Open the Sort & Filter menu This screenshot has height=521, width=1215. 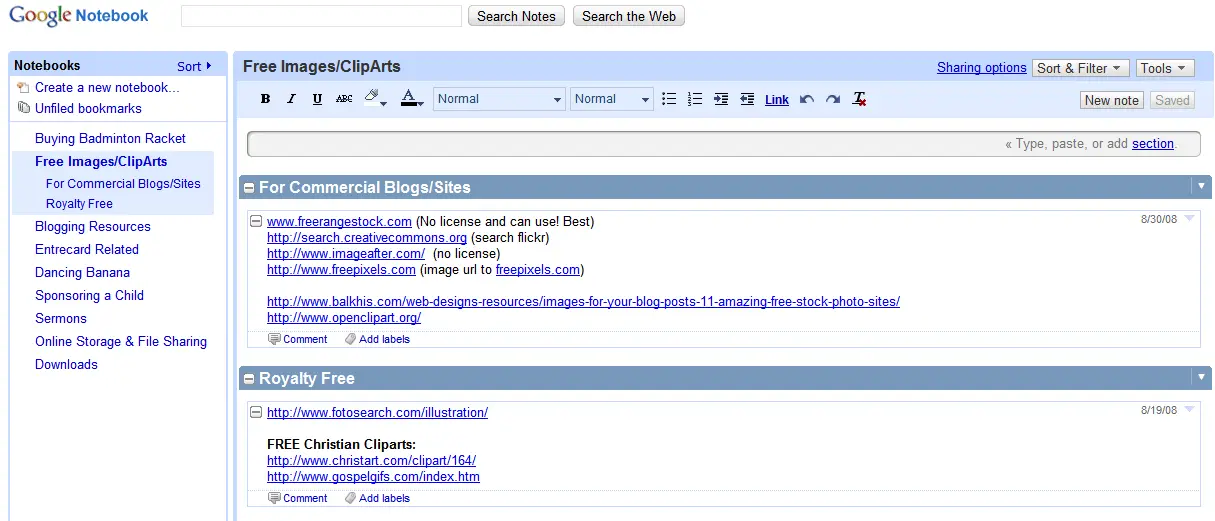(1081, 68)
